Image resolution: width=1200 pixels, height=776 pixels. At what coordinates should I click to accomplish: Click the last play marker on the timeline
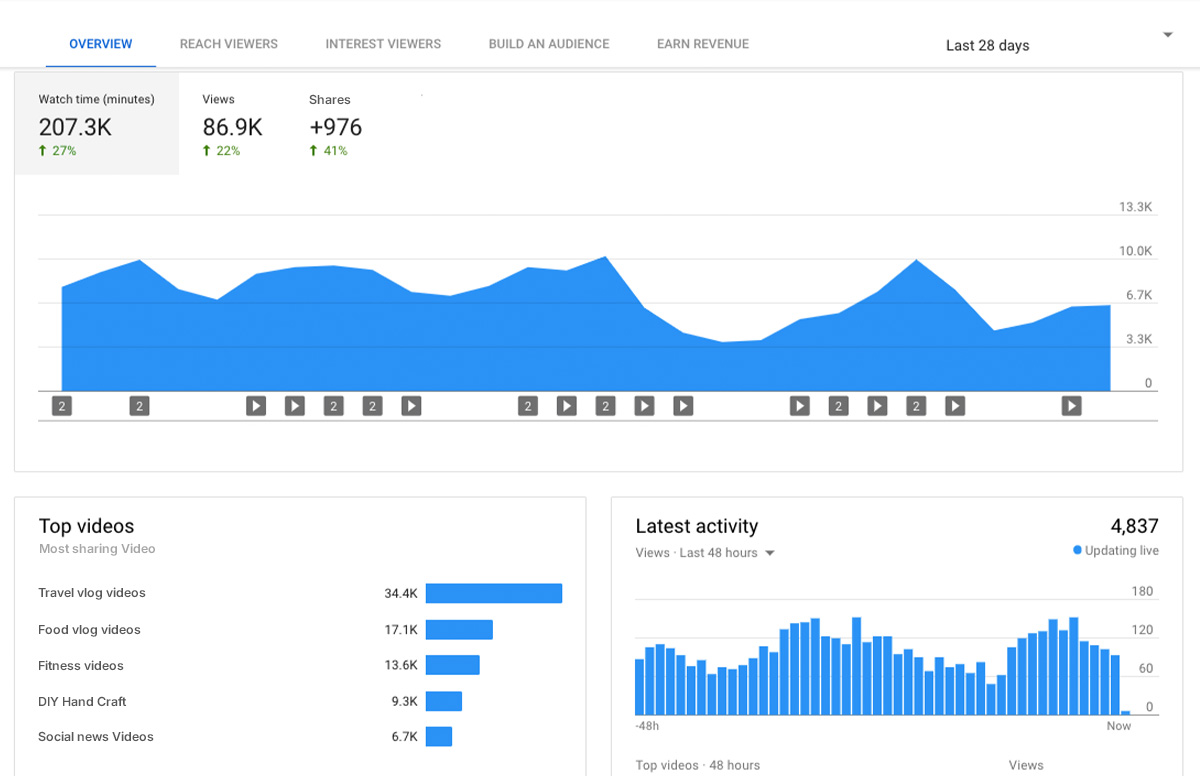tap(1071, 406)
